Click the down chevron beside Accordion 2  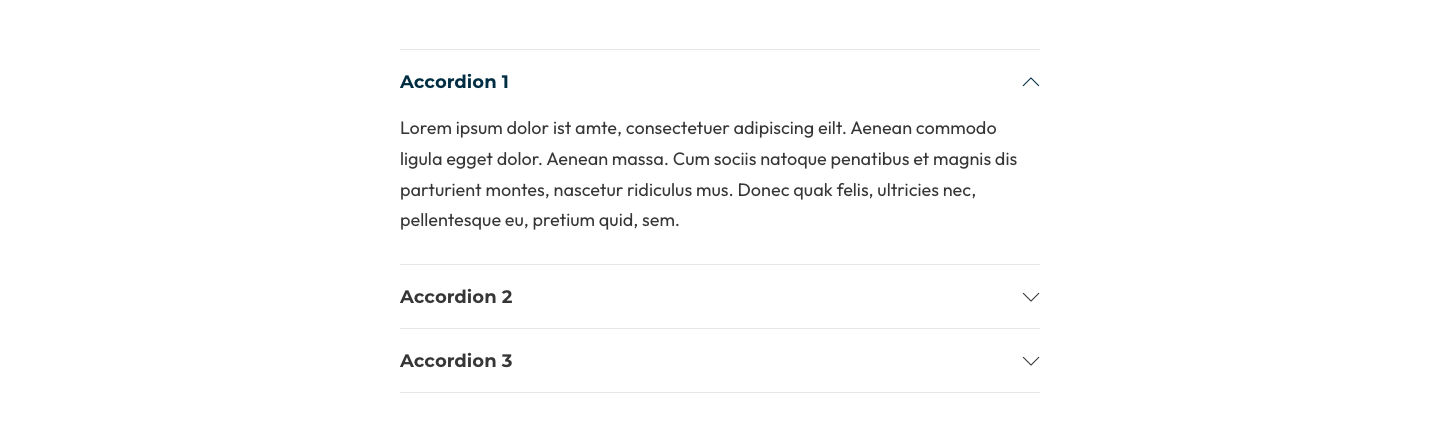click(1031, 297)
